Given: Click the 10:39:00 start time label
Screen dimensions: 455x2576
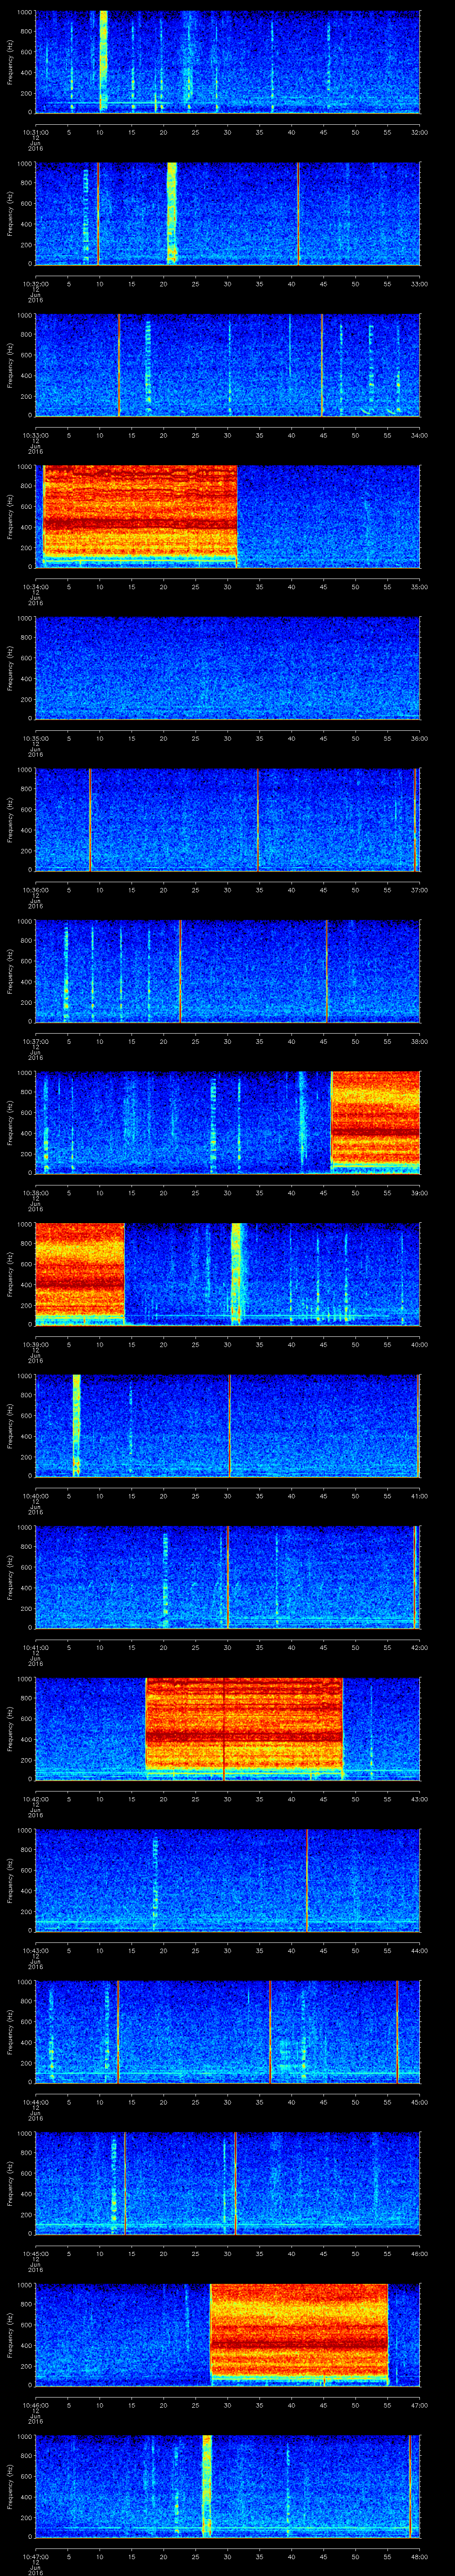Looking at the screenshot, I should coord(36,1344).
